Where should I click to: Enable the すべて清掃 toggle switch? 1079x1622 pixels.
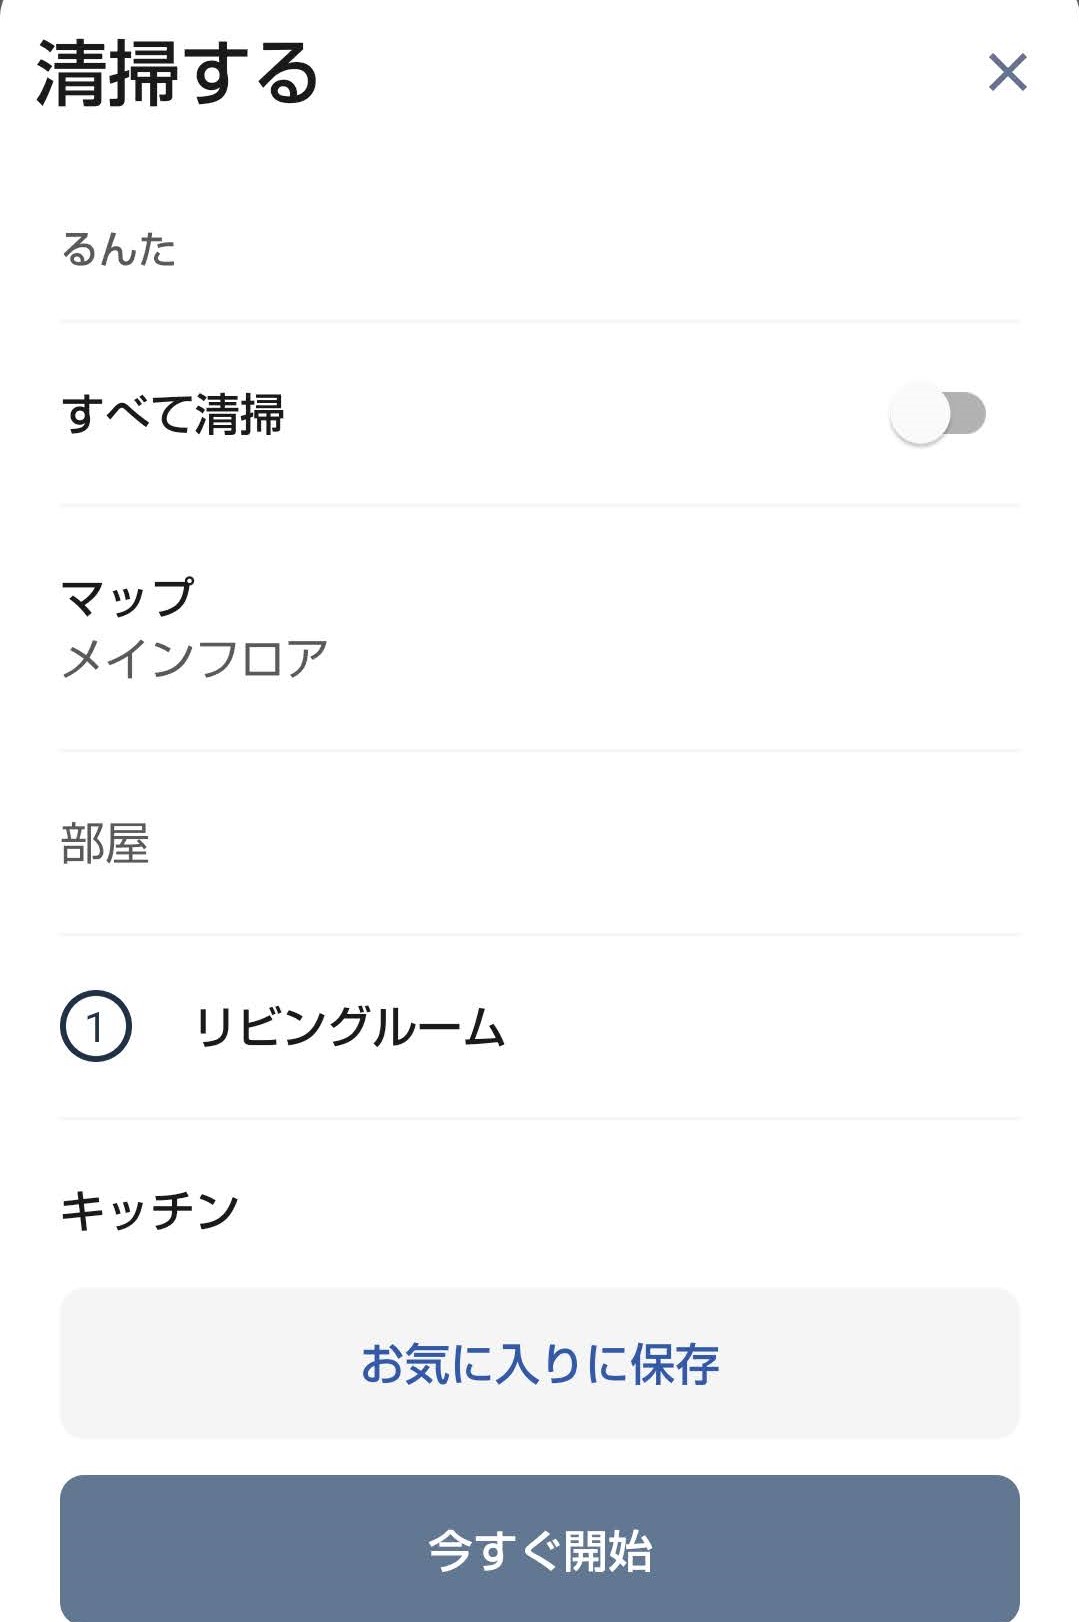[938, 413]
